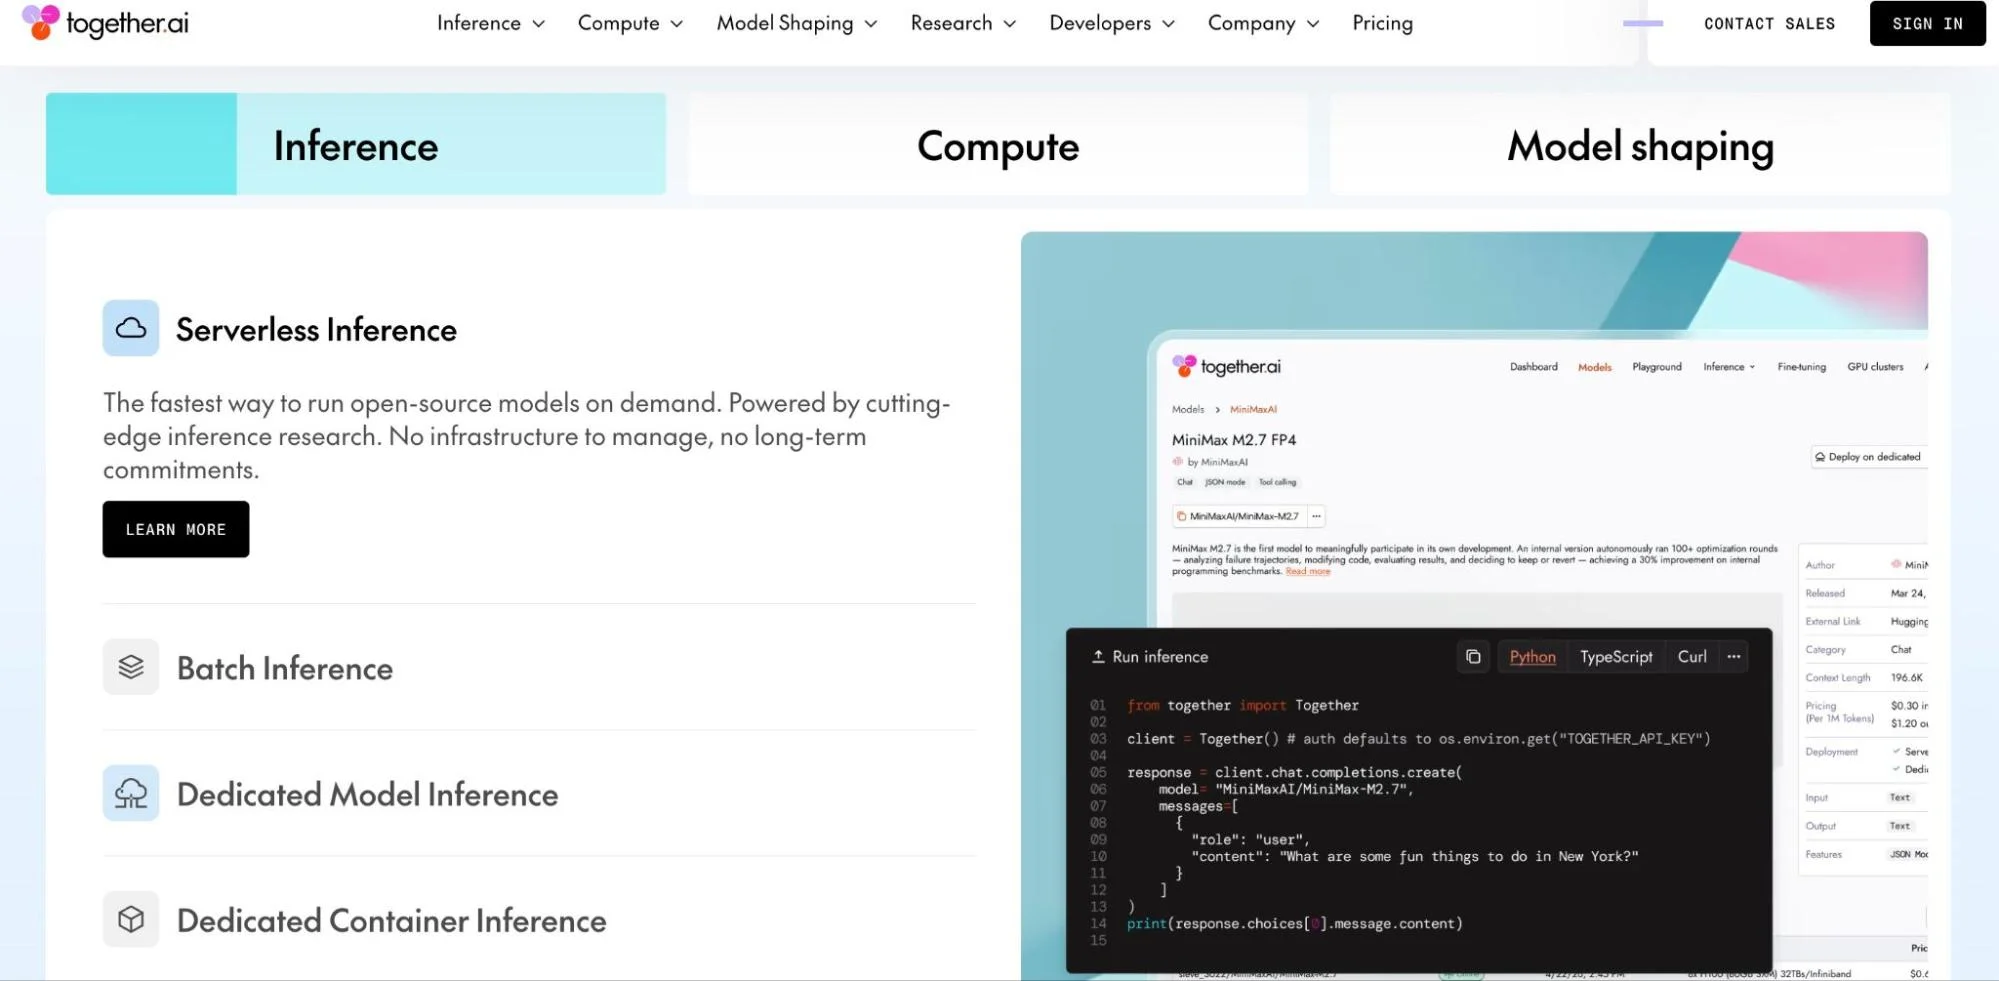The width and height of the screenshot is (1999, 981).
Task: Select the highlighted Inference tab below the header
Action: click(356, 144)
